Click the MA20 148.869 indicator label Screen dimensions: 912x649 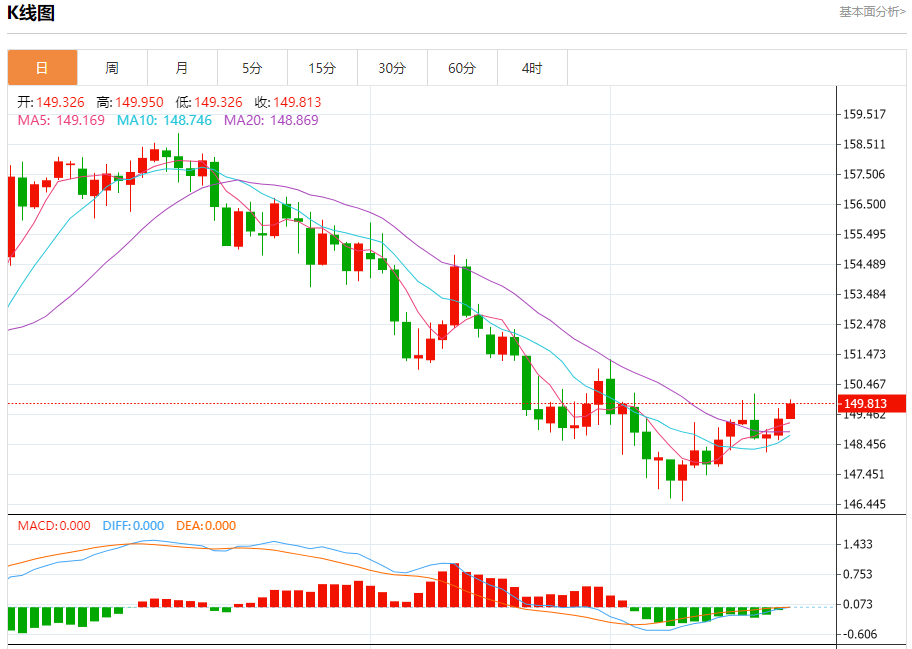(271, 120)
